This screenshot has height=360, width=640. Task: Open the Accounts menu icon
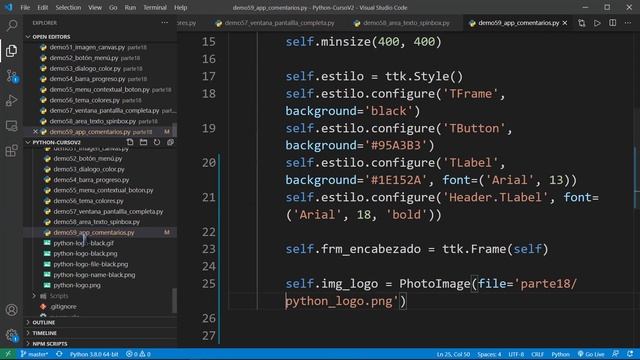point(11,310)
